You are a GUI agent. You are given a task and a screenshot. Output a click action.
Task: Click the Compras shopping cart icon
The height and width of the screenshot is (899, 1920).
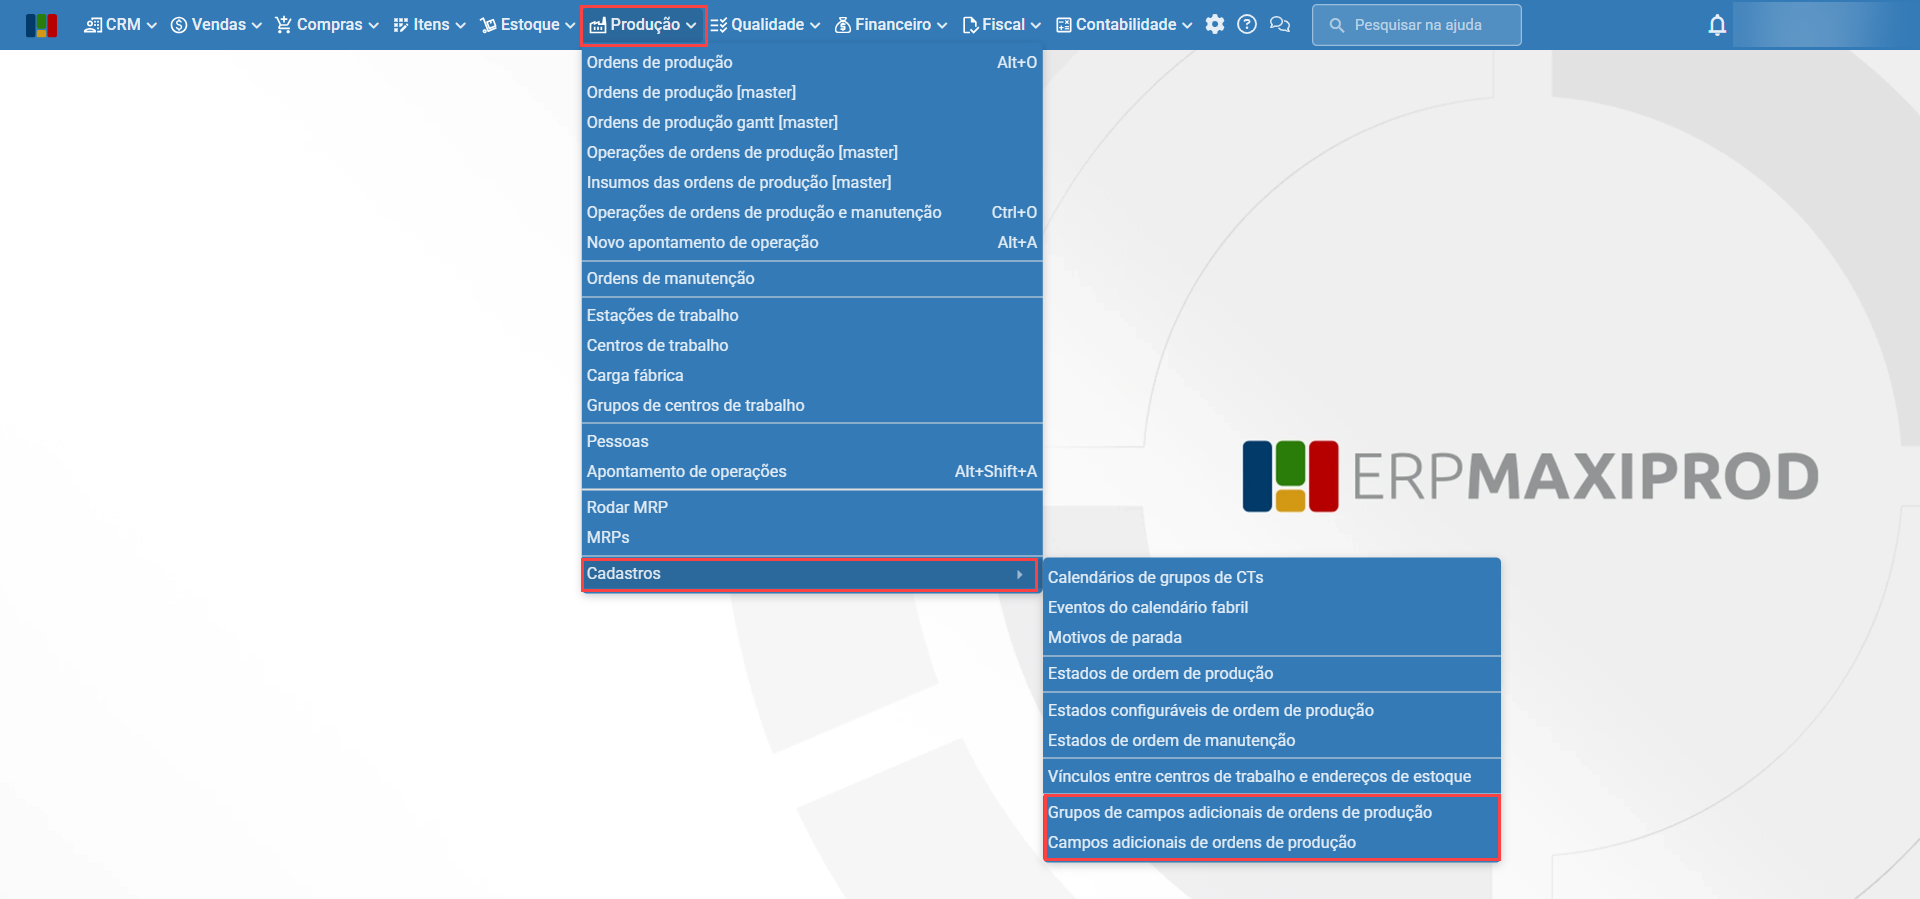(x=284, y=25)
